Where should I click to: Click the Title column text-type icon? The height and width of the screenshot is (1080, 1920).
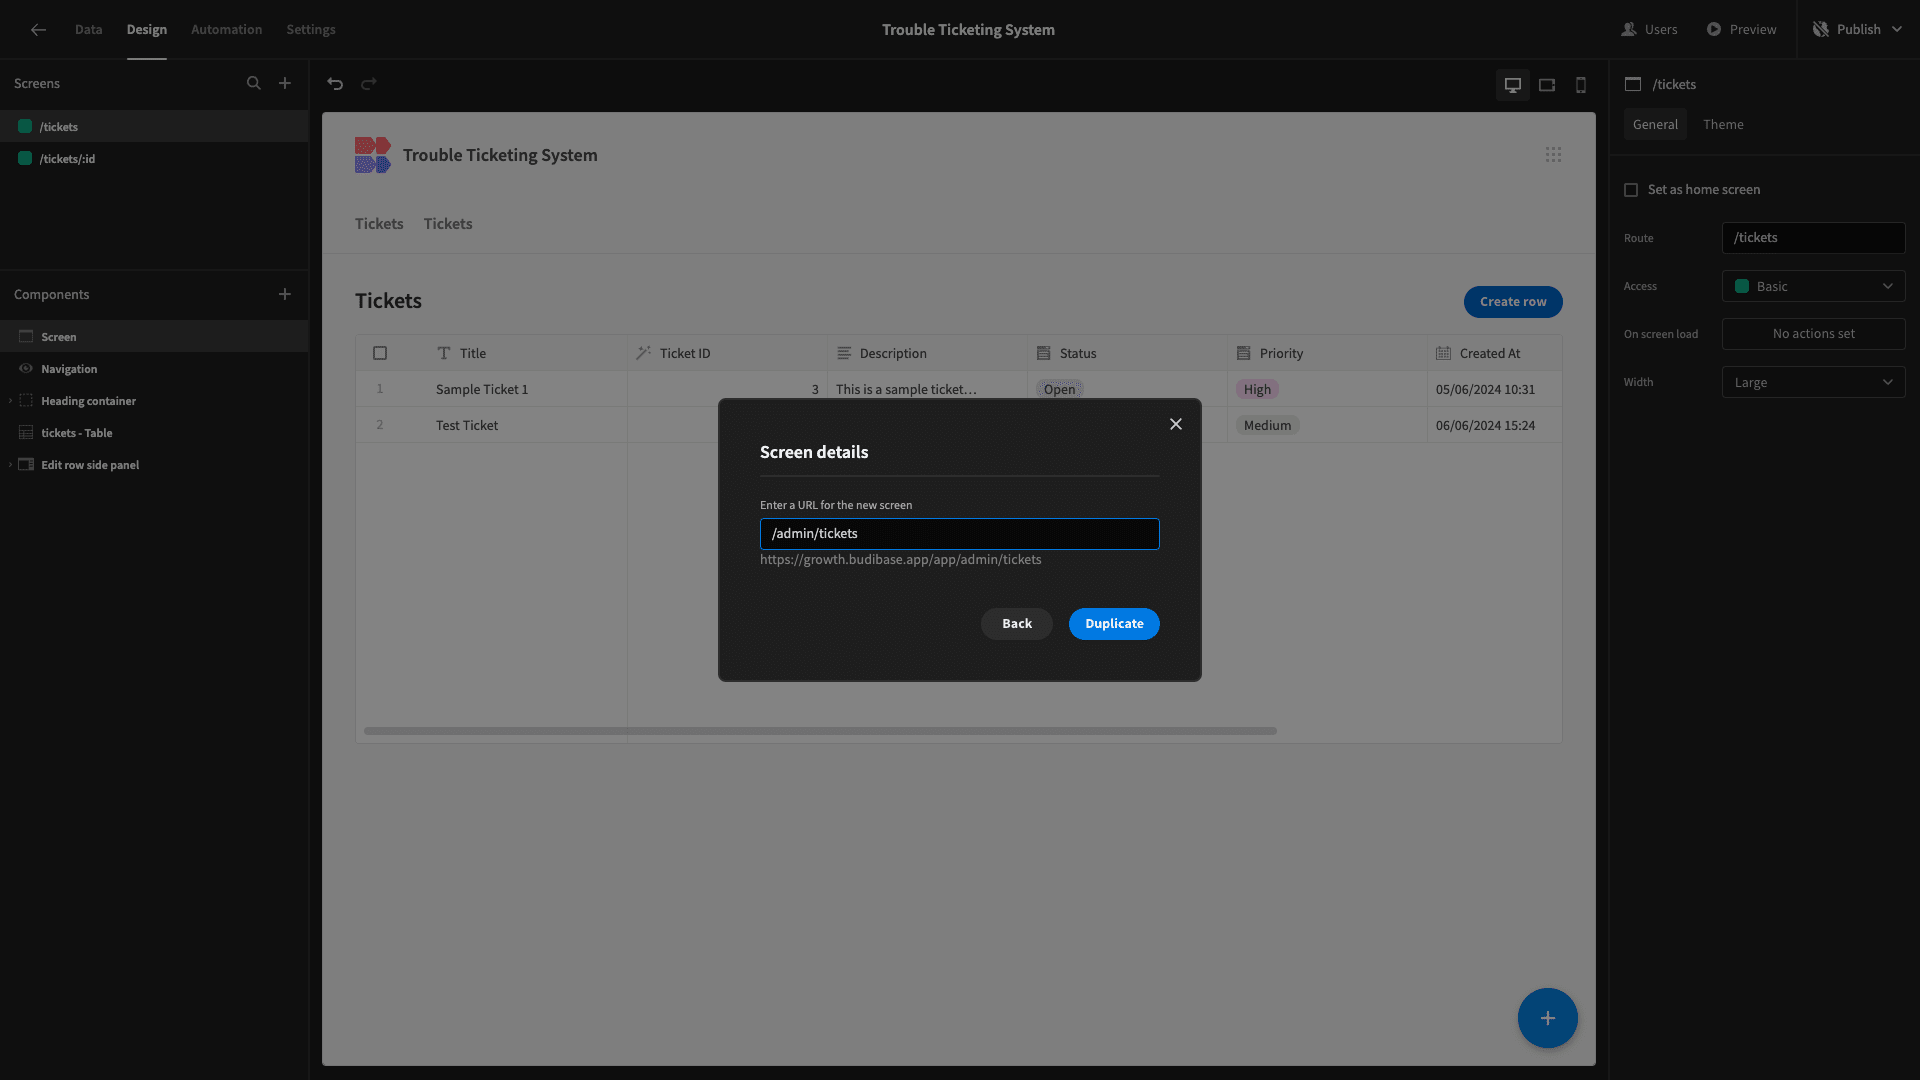coord(444,353)
